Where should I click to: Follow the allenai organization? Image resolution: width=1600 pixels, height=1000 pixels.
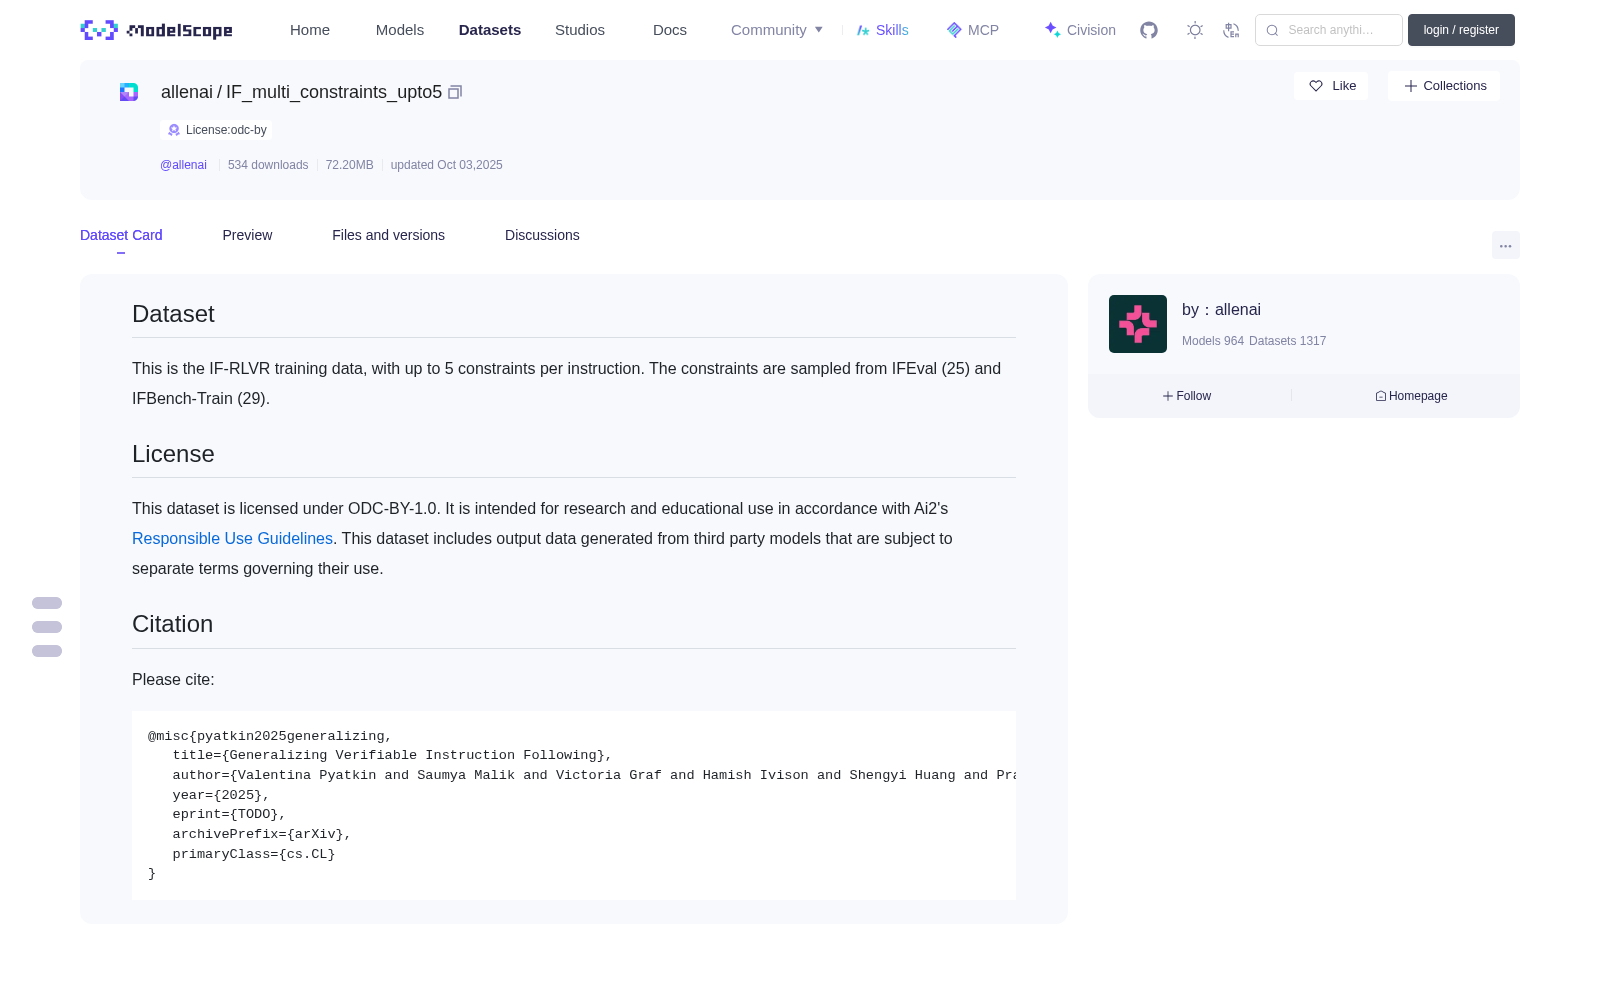click(x=1187, y=396)
